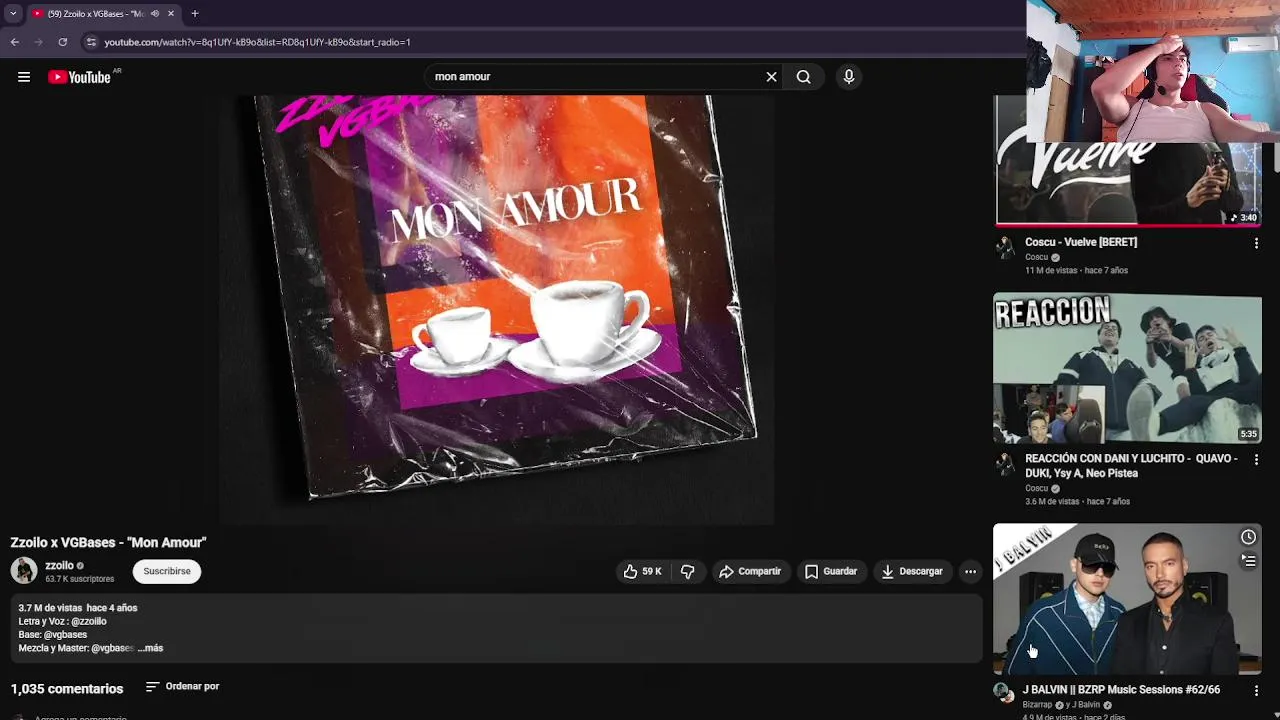1280x720 pixels.
Task: Click the Compartir share button
Action: [750, 571]
